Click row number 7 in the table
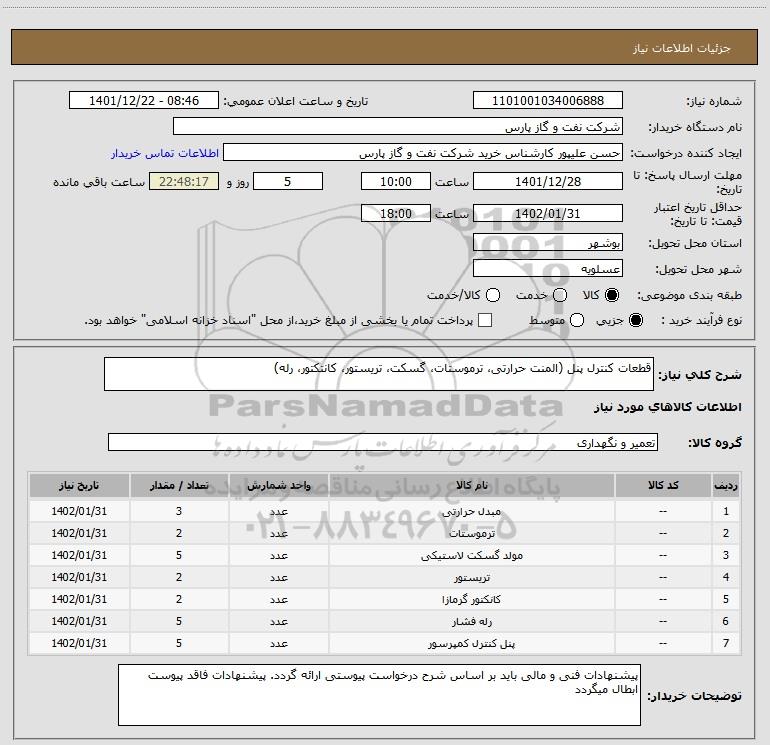Viewport: 770px width, 745px height. click(x=726, y=643)
